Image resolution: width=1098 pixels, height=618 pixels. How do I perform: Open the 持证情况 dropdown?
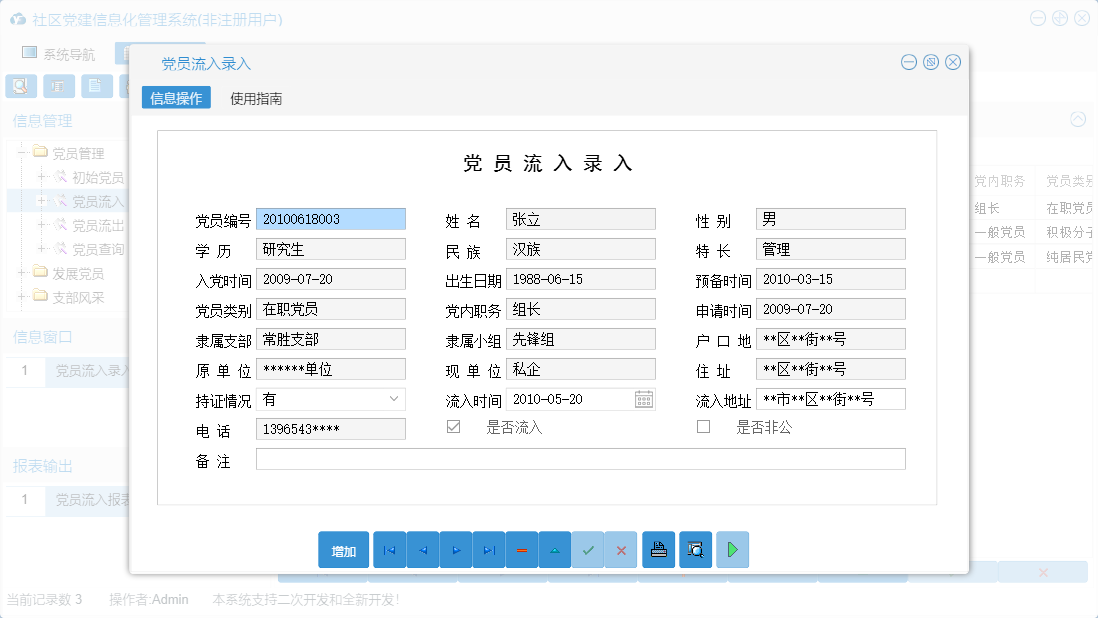pos(396,399)
